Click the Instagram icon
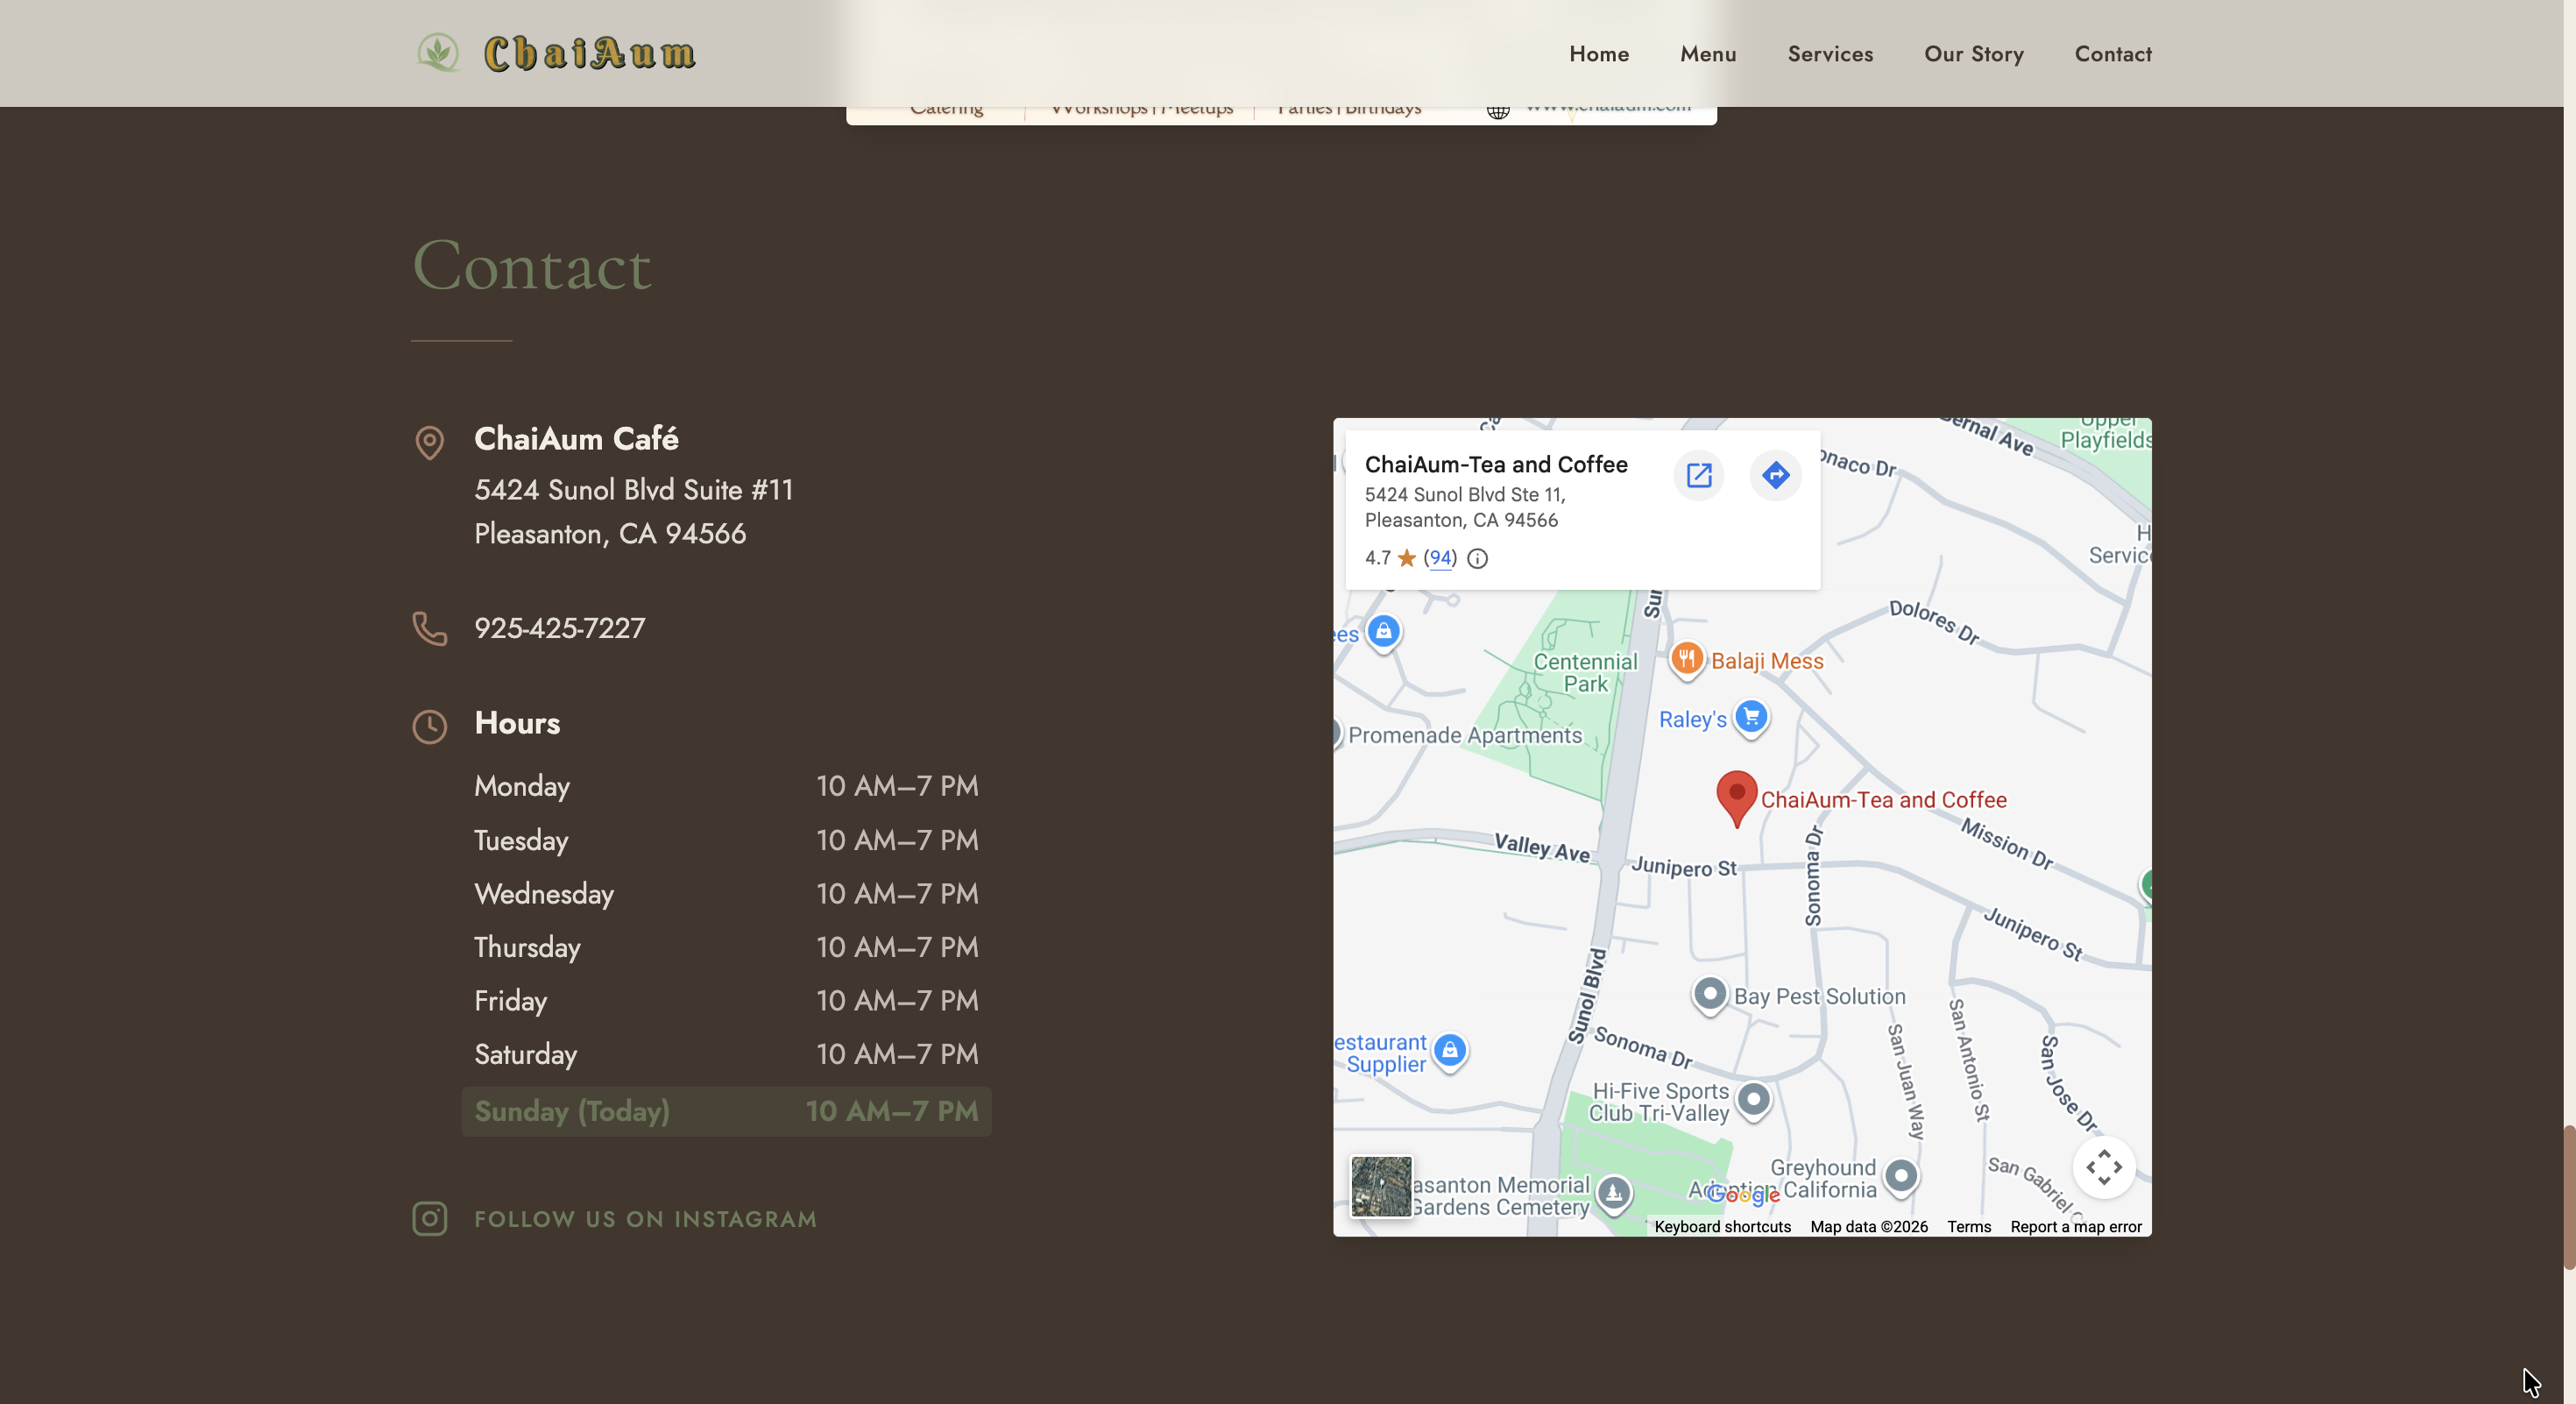Screen dimensions: 2576x1404 click(430, 1219)
